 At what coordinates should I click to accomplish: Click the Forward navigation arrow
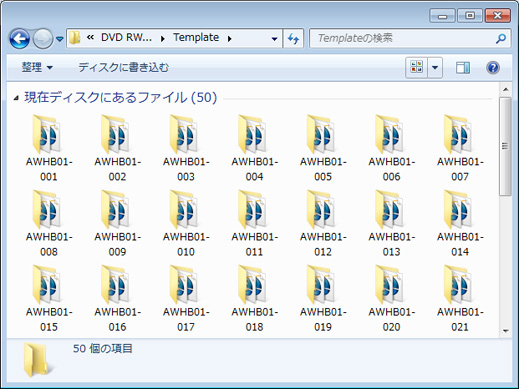click(x=43, y=39)
